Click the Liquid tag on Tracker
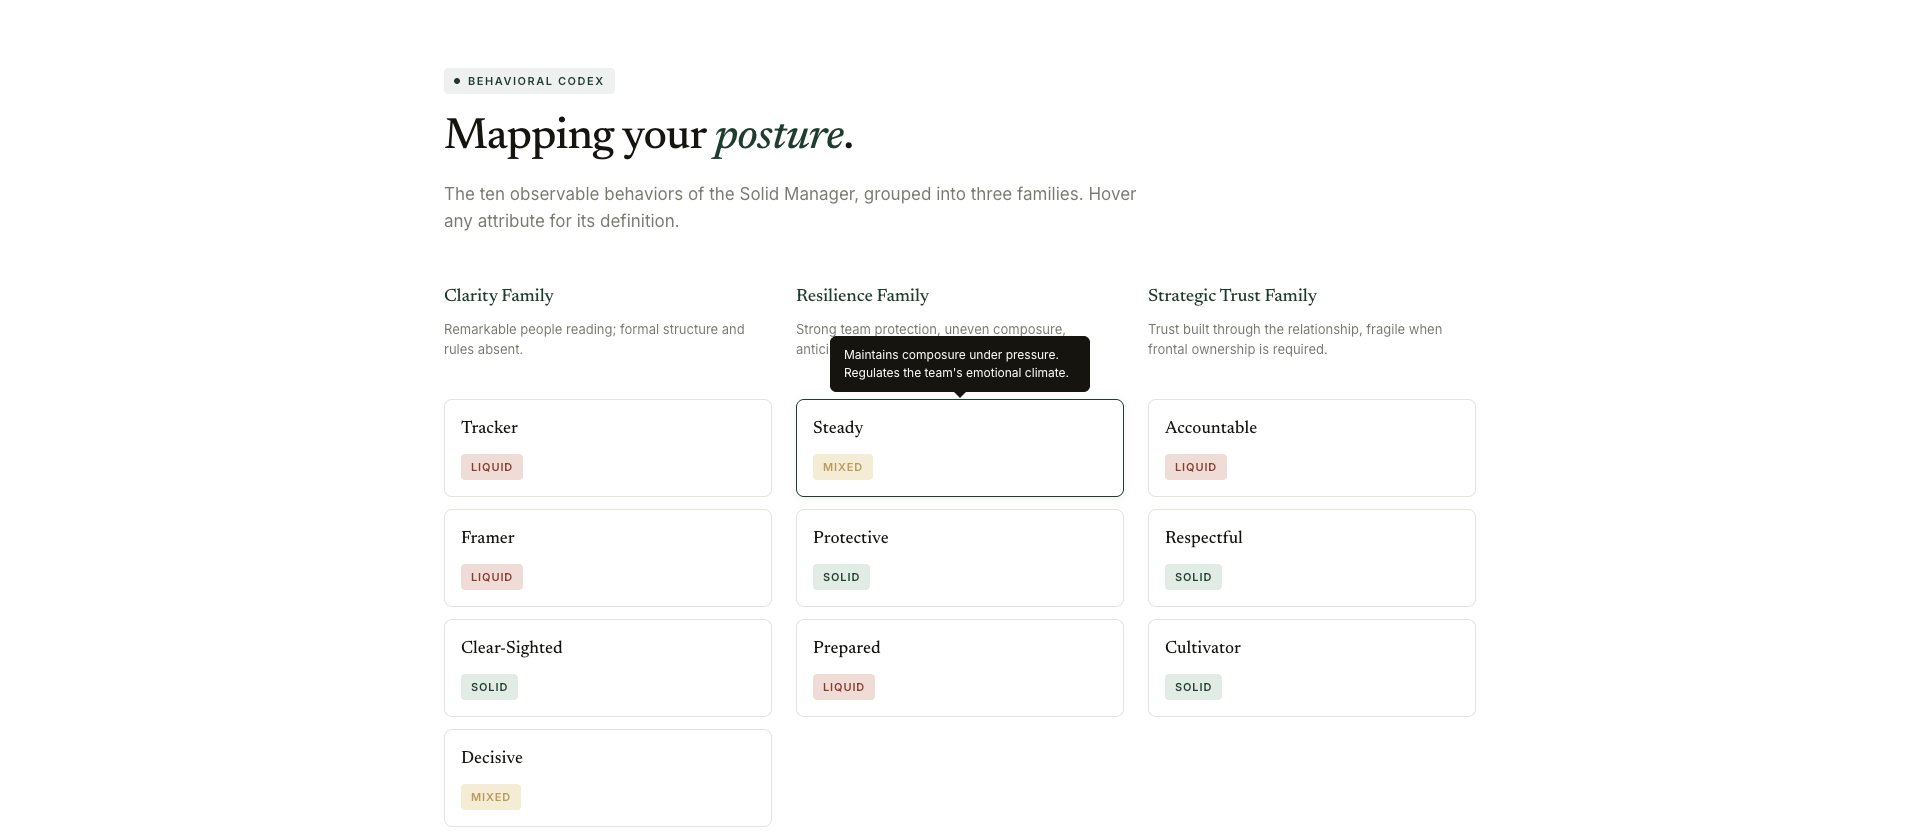 [x=492, y=467]
